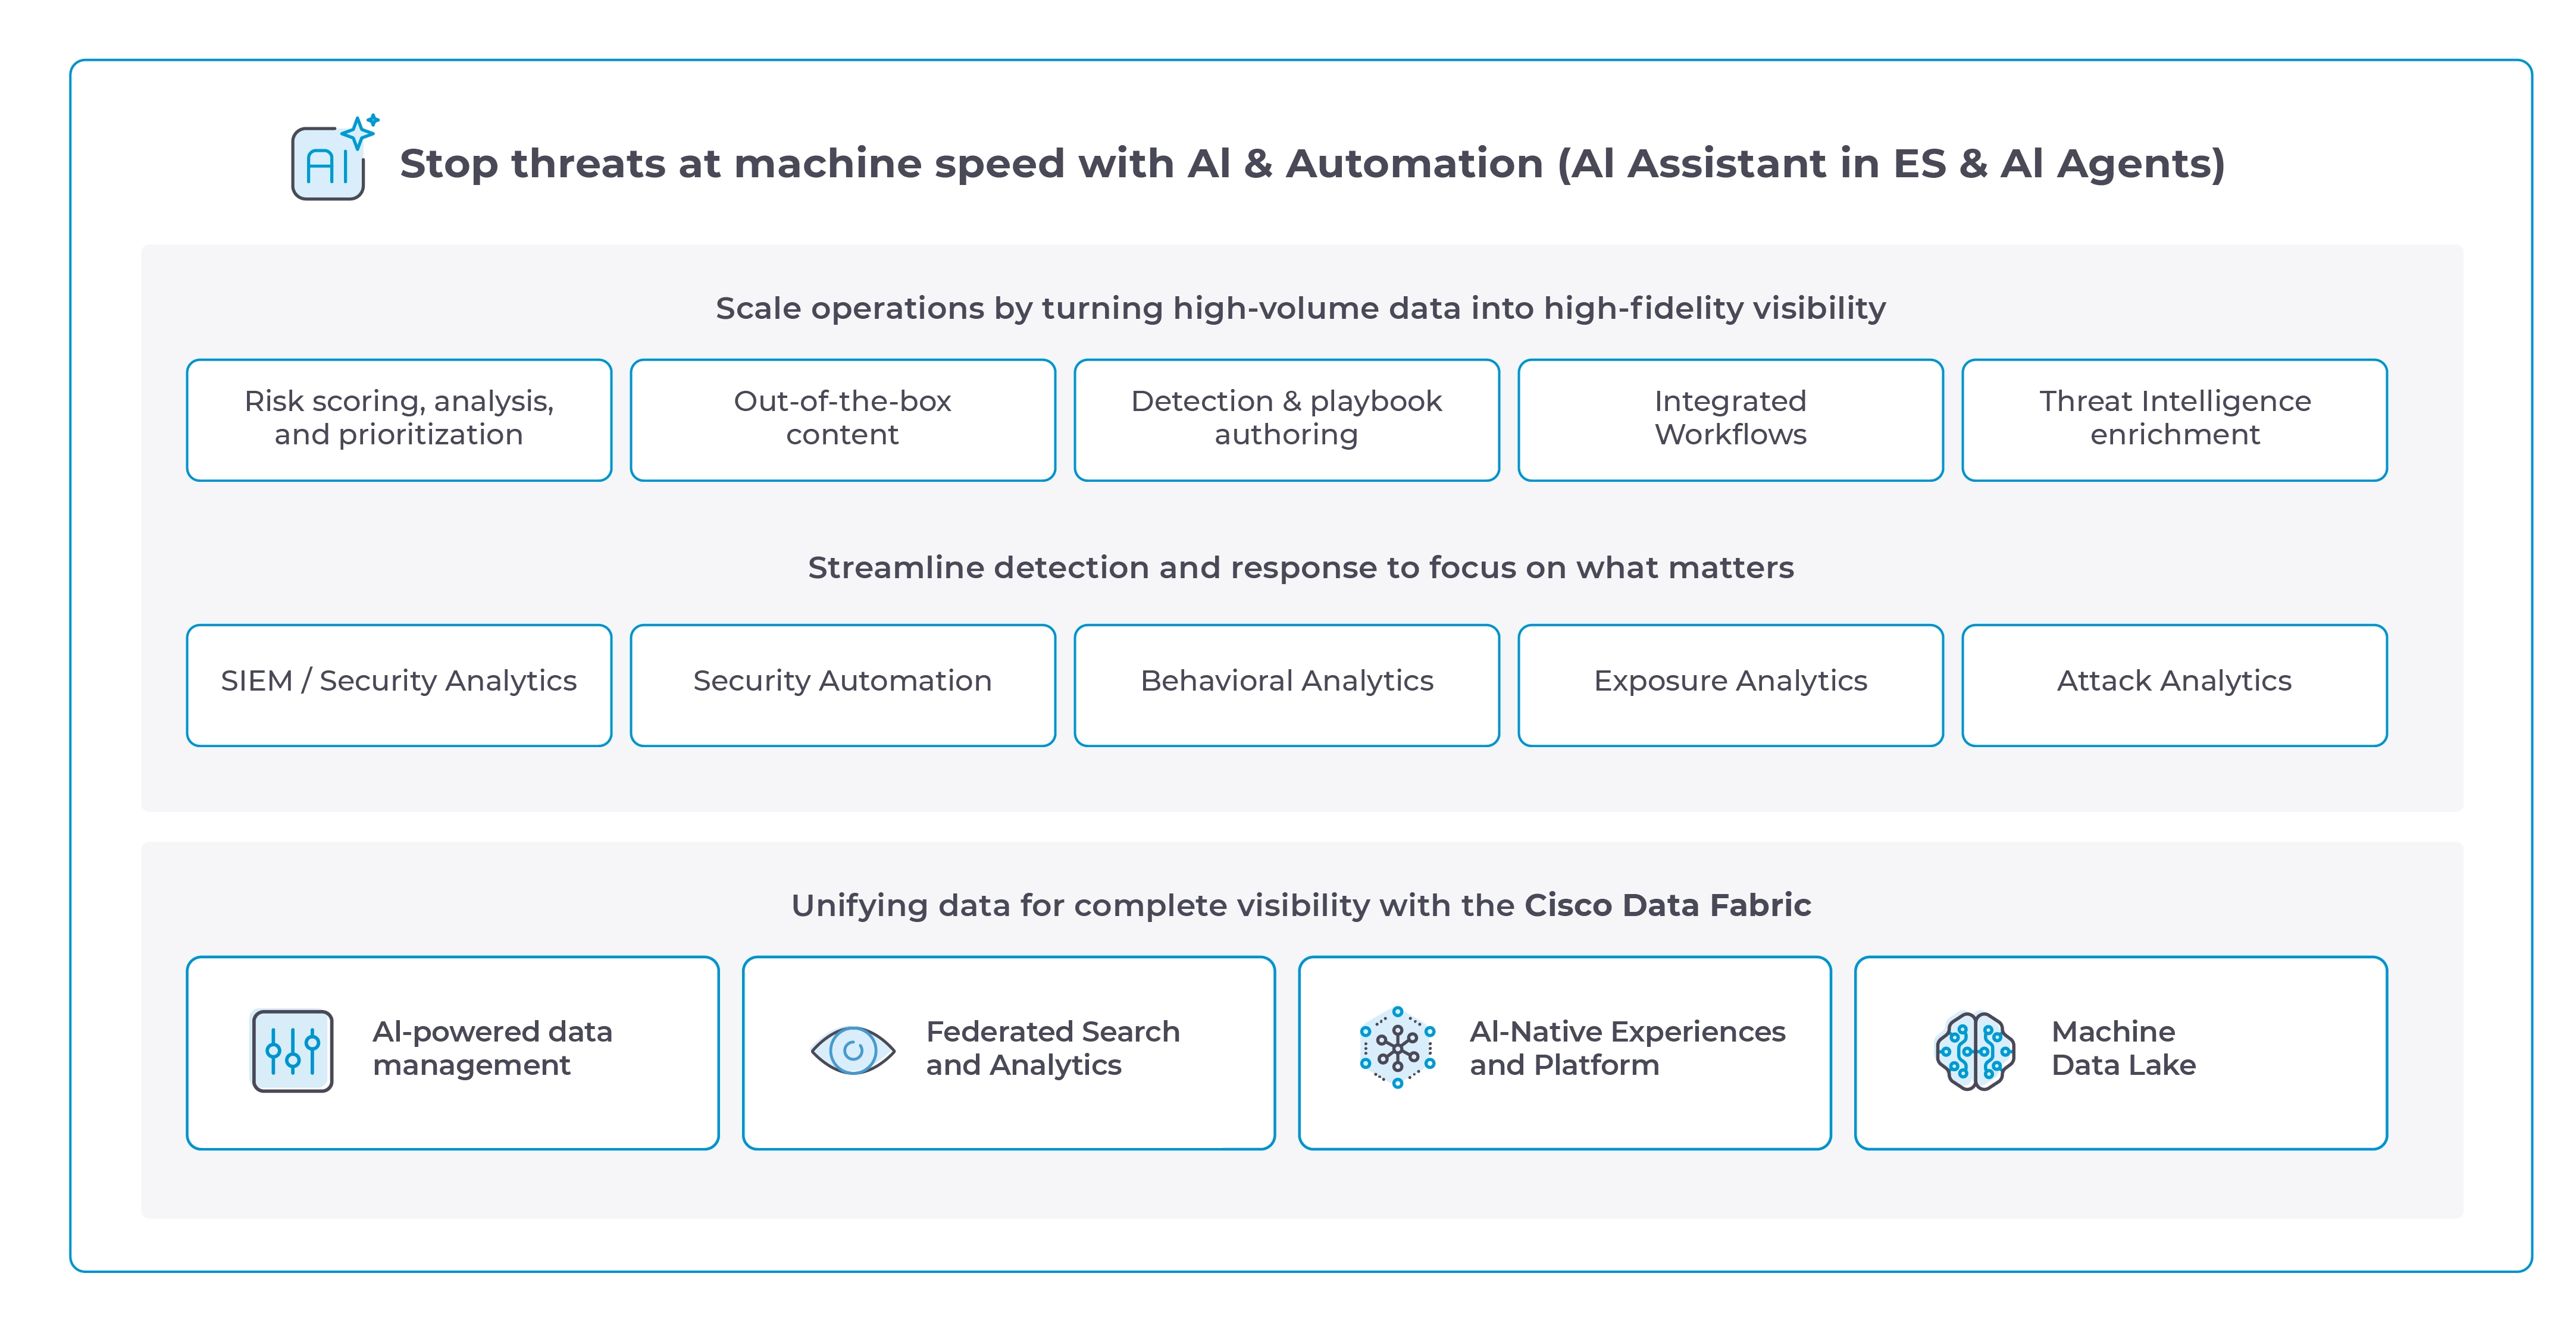Select the Risk scoring, analysis, and prioritization box

[x=399, y=420]
